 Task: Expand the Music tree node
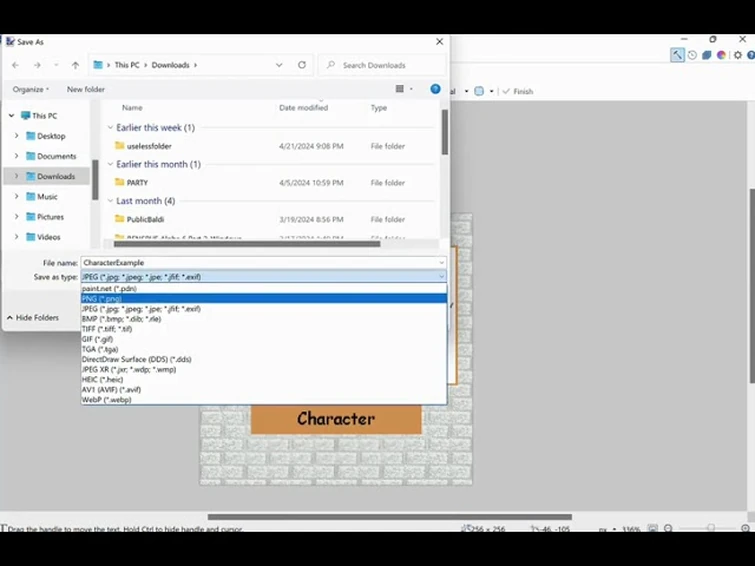[16, 197]
